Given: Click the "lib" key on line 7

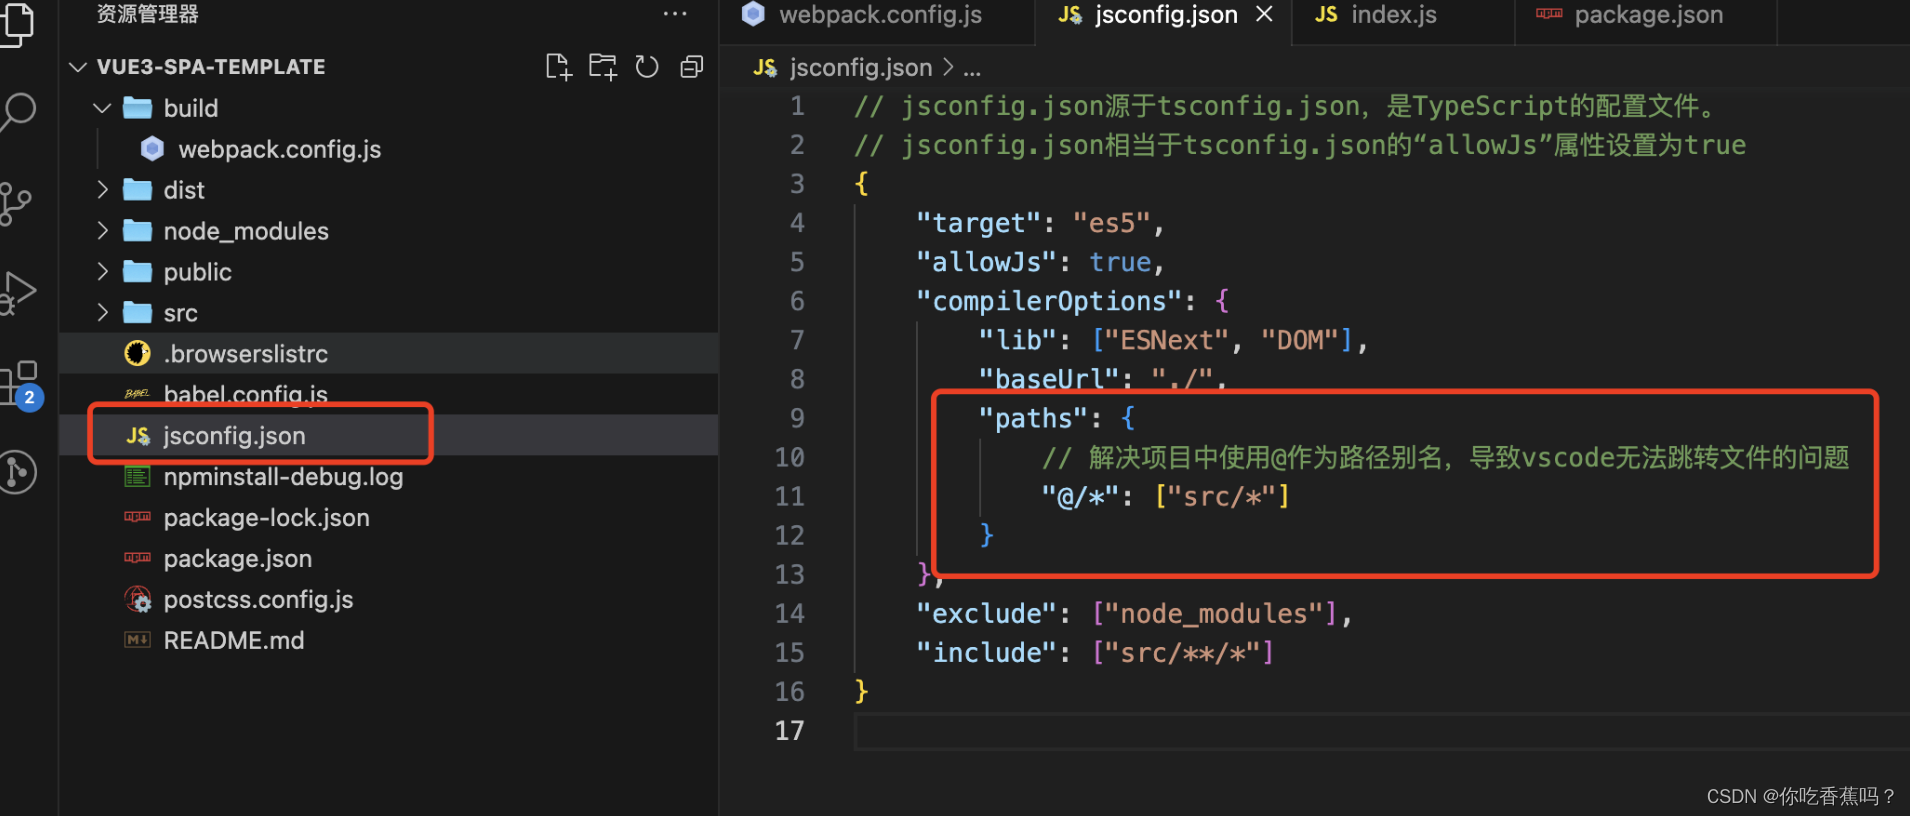Looking at the screenshot, I should tap(1017, 340).
